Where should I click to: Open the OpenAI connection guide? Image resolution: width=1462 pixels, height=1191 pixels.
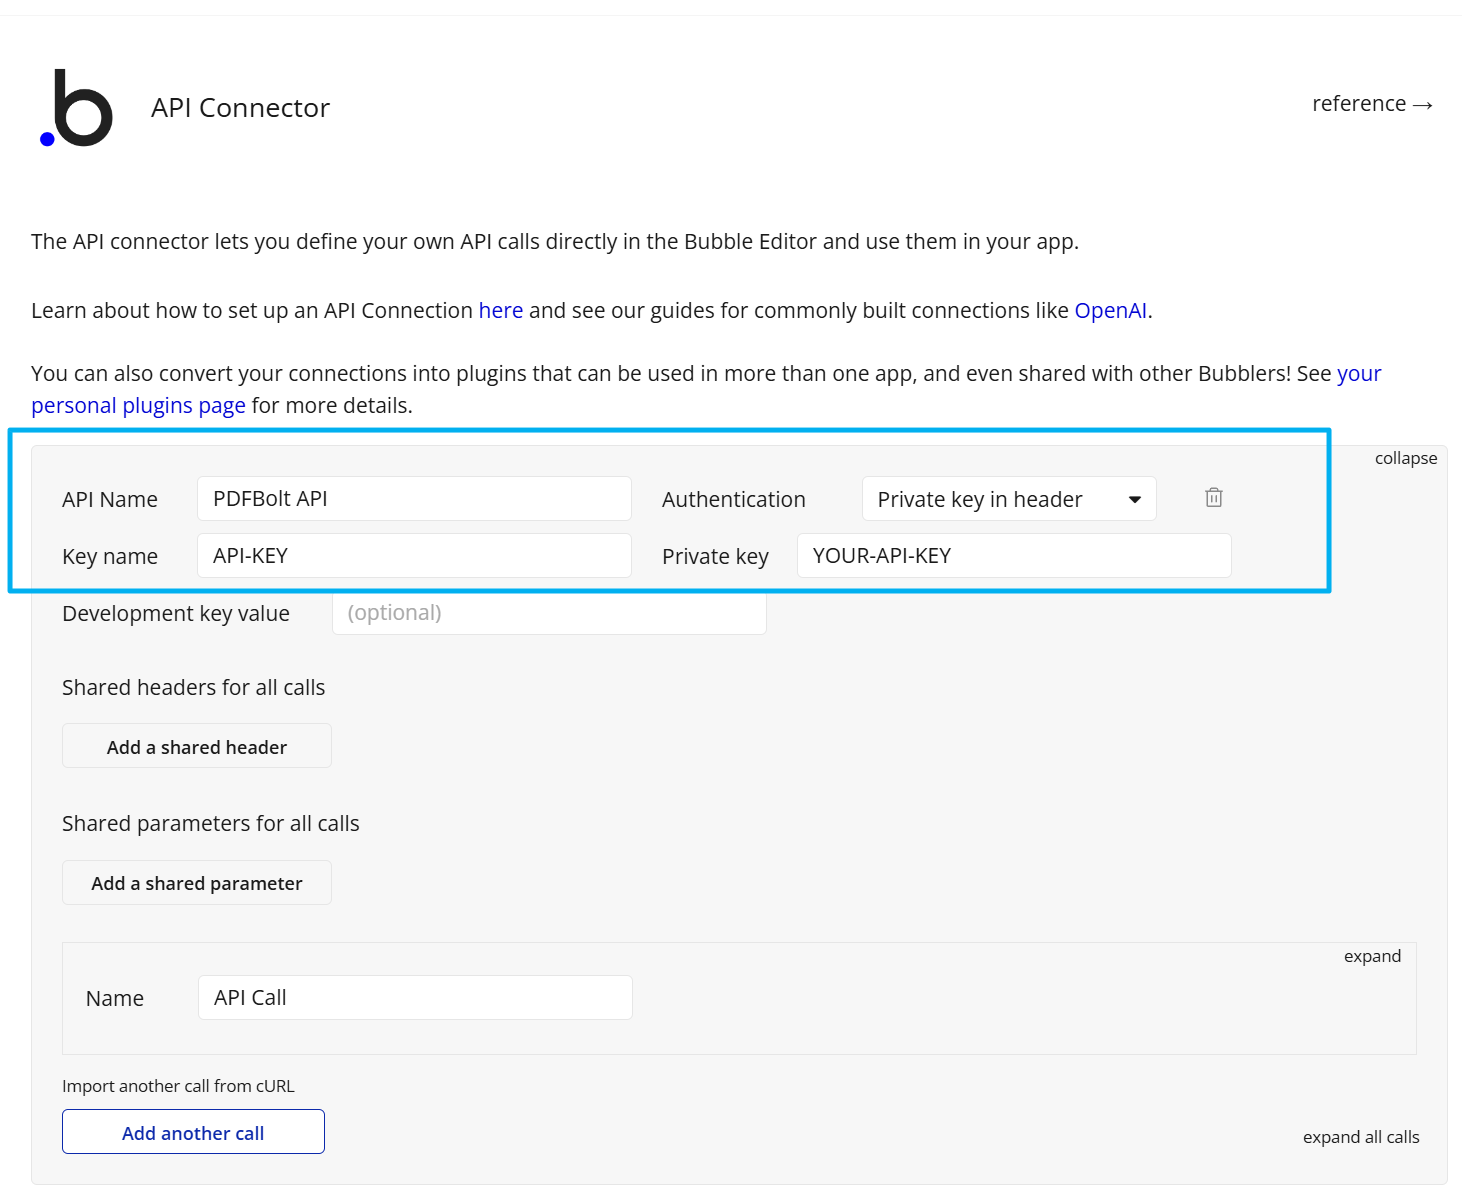pyautogui.click(x=1110, y=310)
